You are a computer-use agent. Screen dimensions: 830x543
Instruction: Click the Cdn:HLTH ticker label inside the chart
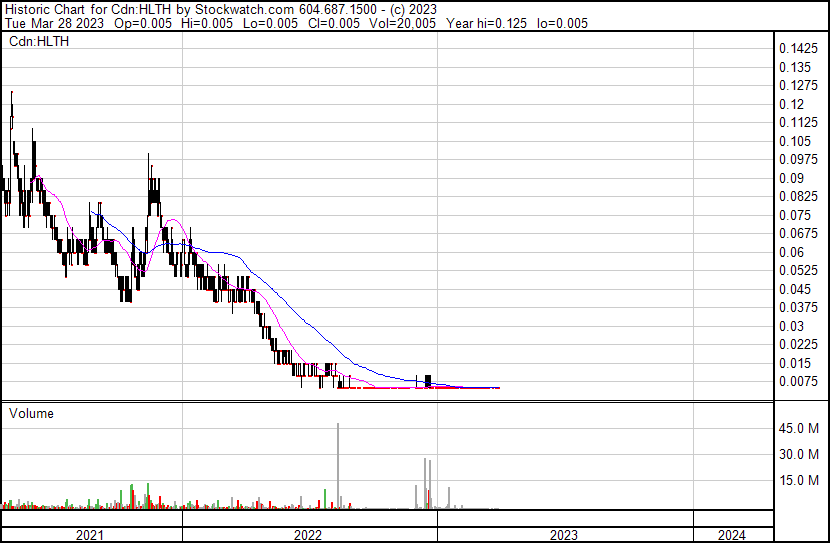click(36, 41)
